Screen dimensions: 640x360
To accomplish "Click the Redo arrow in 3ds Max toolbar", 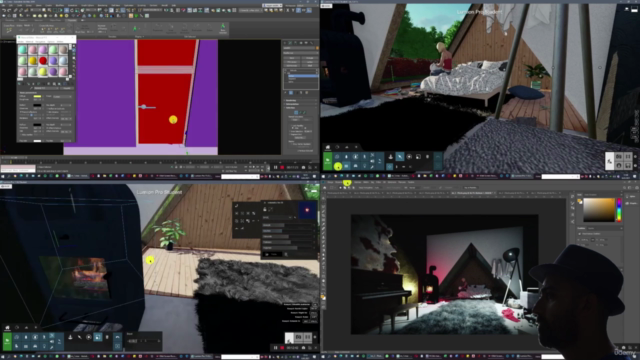I will coord(9,10).
